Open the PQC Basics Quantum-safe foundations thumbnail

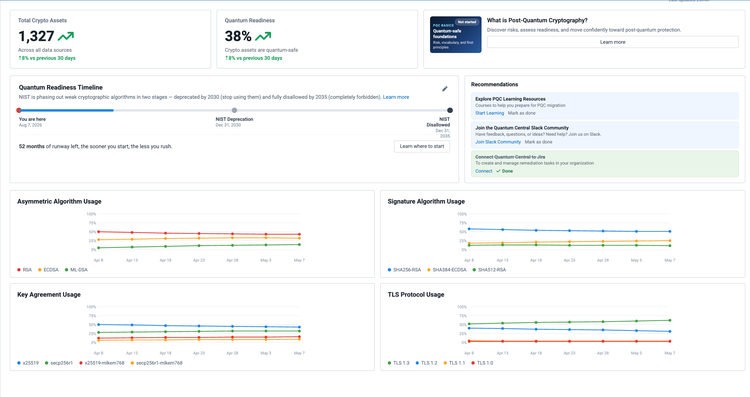coord(455,34)
